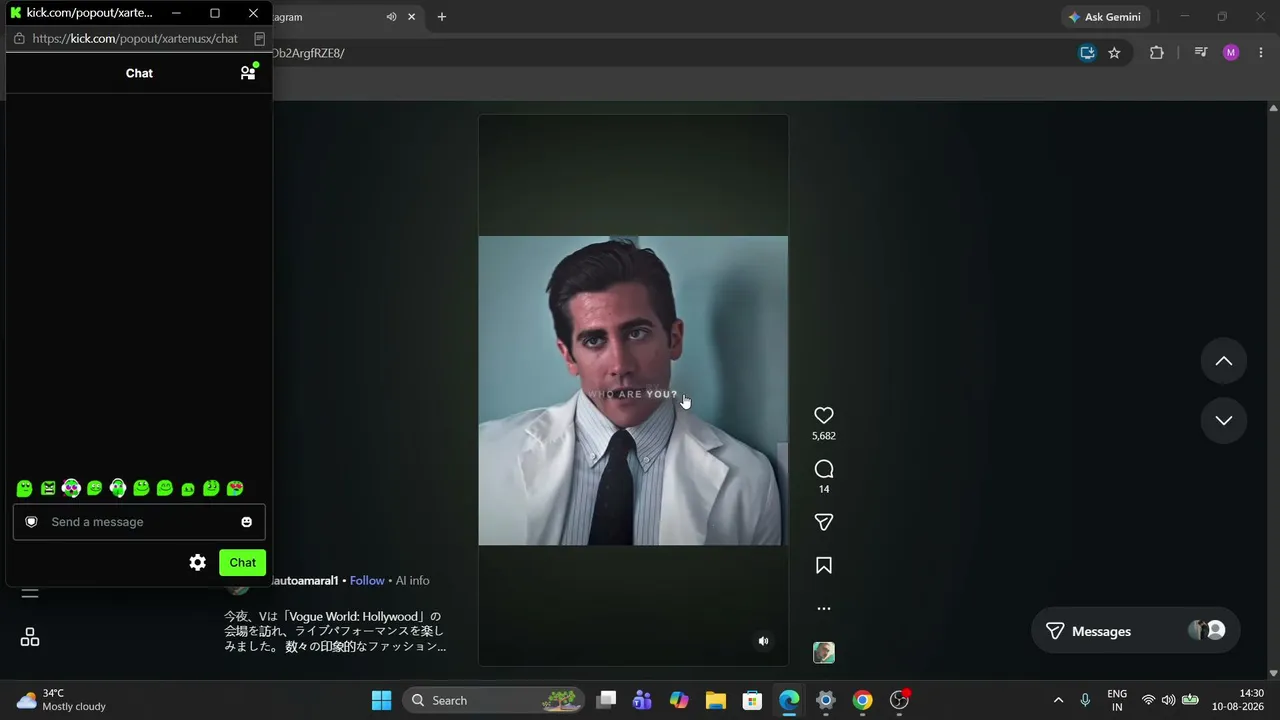
Task: Click the Instagram hamburger menu icon
Action: click(30, 593)
